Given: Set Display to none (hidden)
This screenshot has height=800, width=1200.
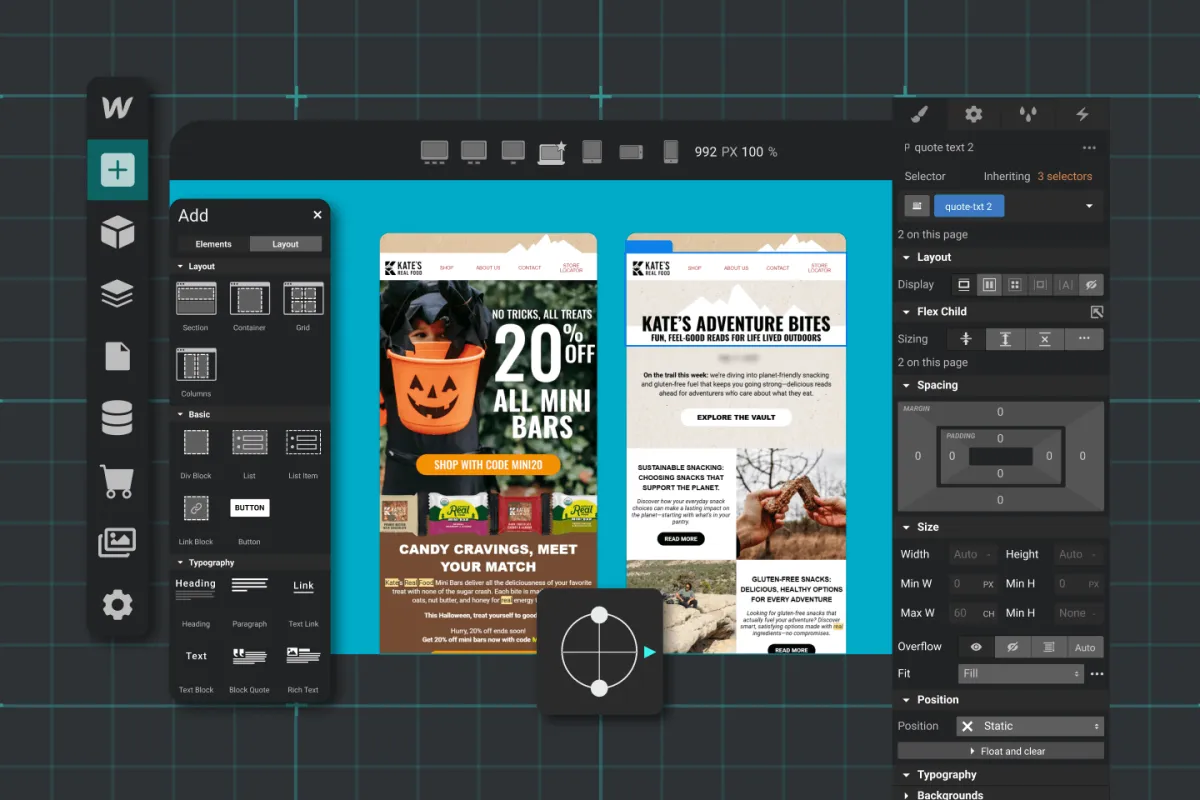Looking at the screenshot, I should pyautogui.click(x=1091, y=284).
